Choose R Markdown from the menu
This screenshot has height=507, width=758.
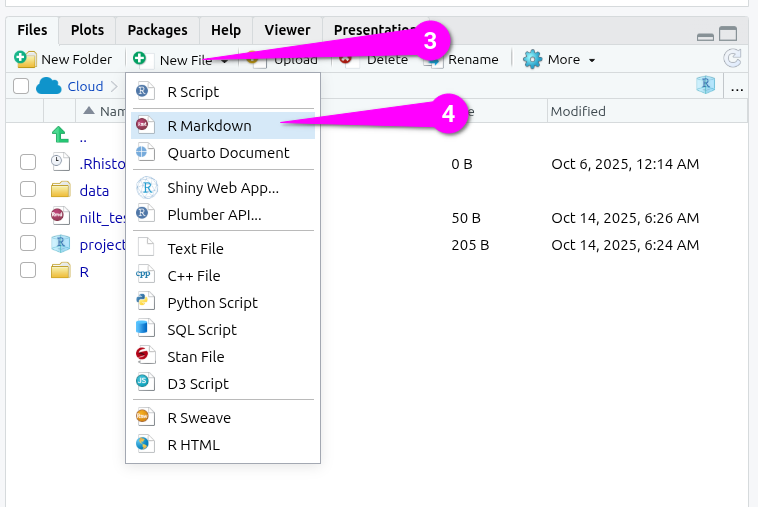tap(223, 126)
